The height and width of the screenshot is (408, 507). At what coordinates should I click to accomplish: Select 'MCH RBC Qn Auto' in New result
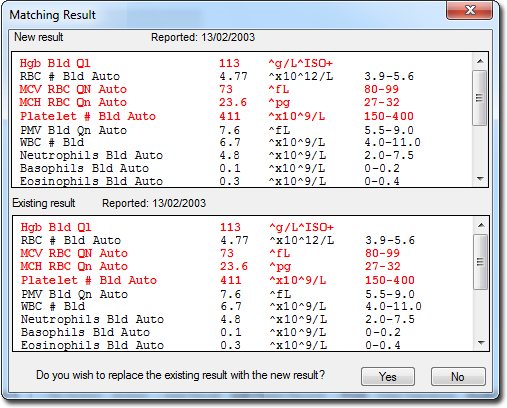coord(73,102)
